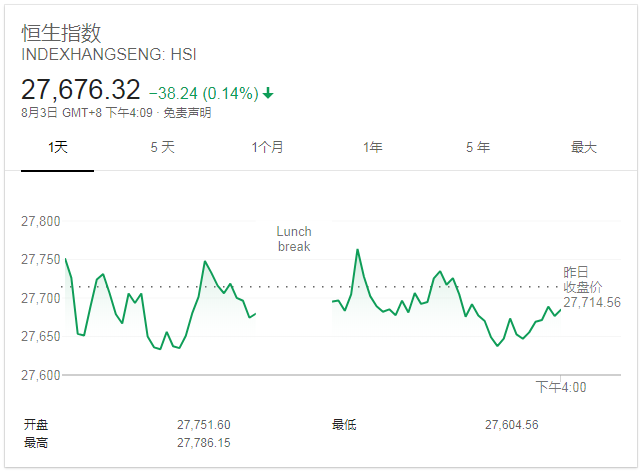
Task: Click the afternoon session peak on chart
Action: [357, 249]
